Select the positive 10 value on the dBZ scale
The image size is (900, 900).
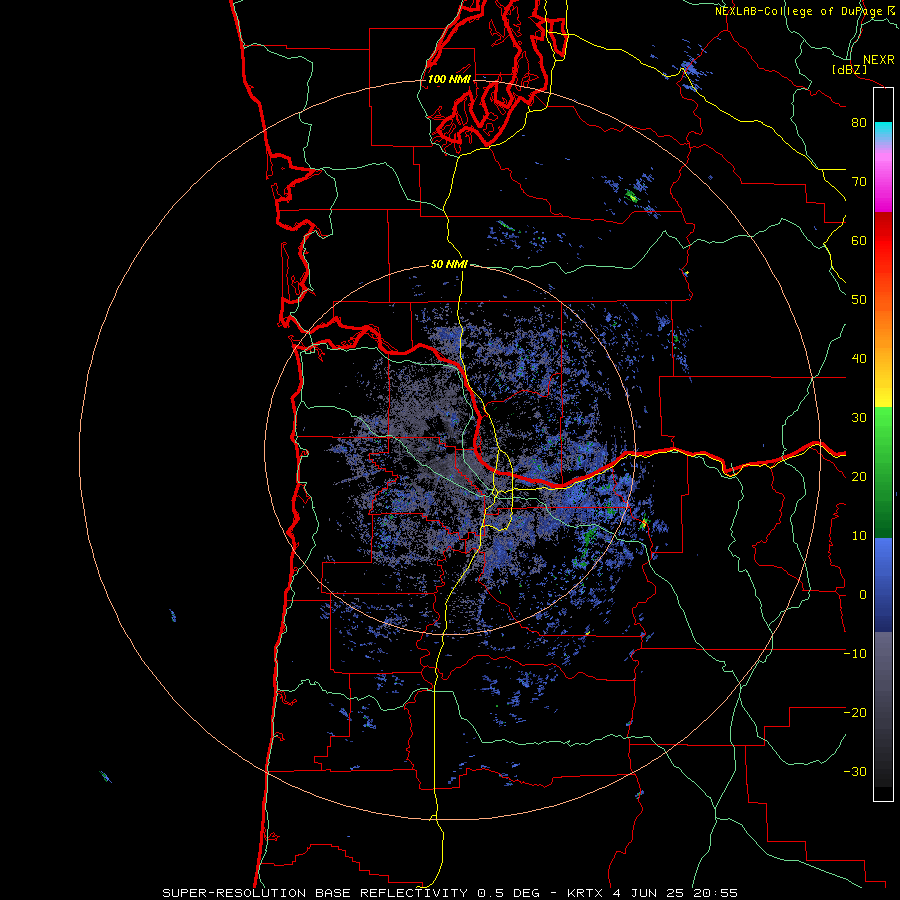859,536
